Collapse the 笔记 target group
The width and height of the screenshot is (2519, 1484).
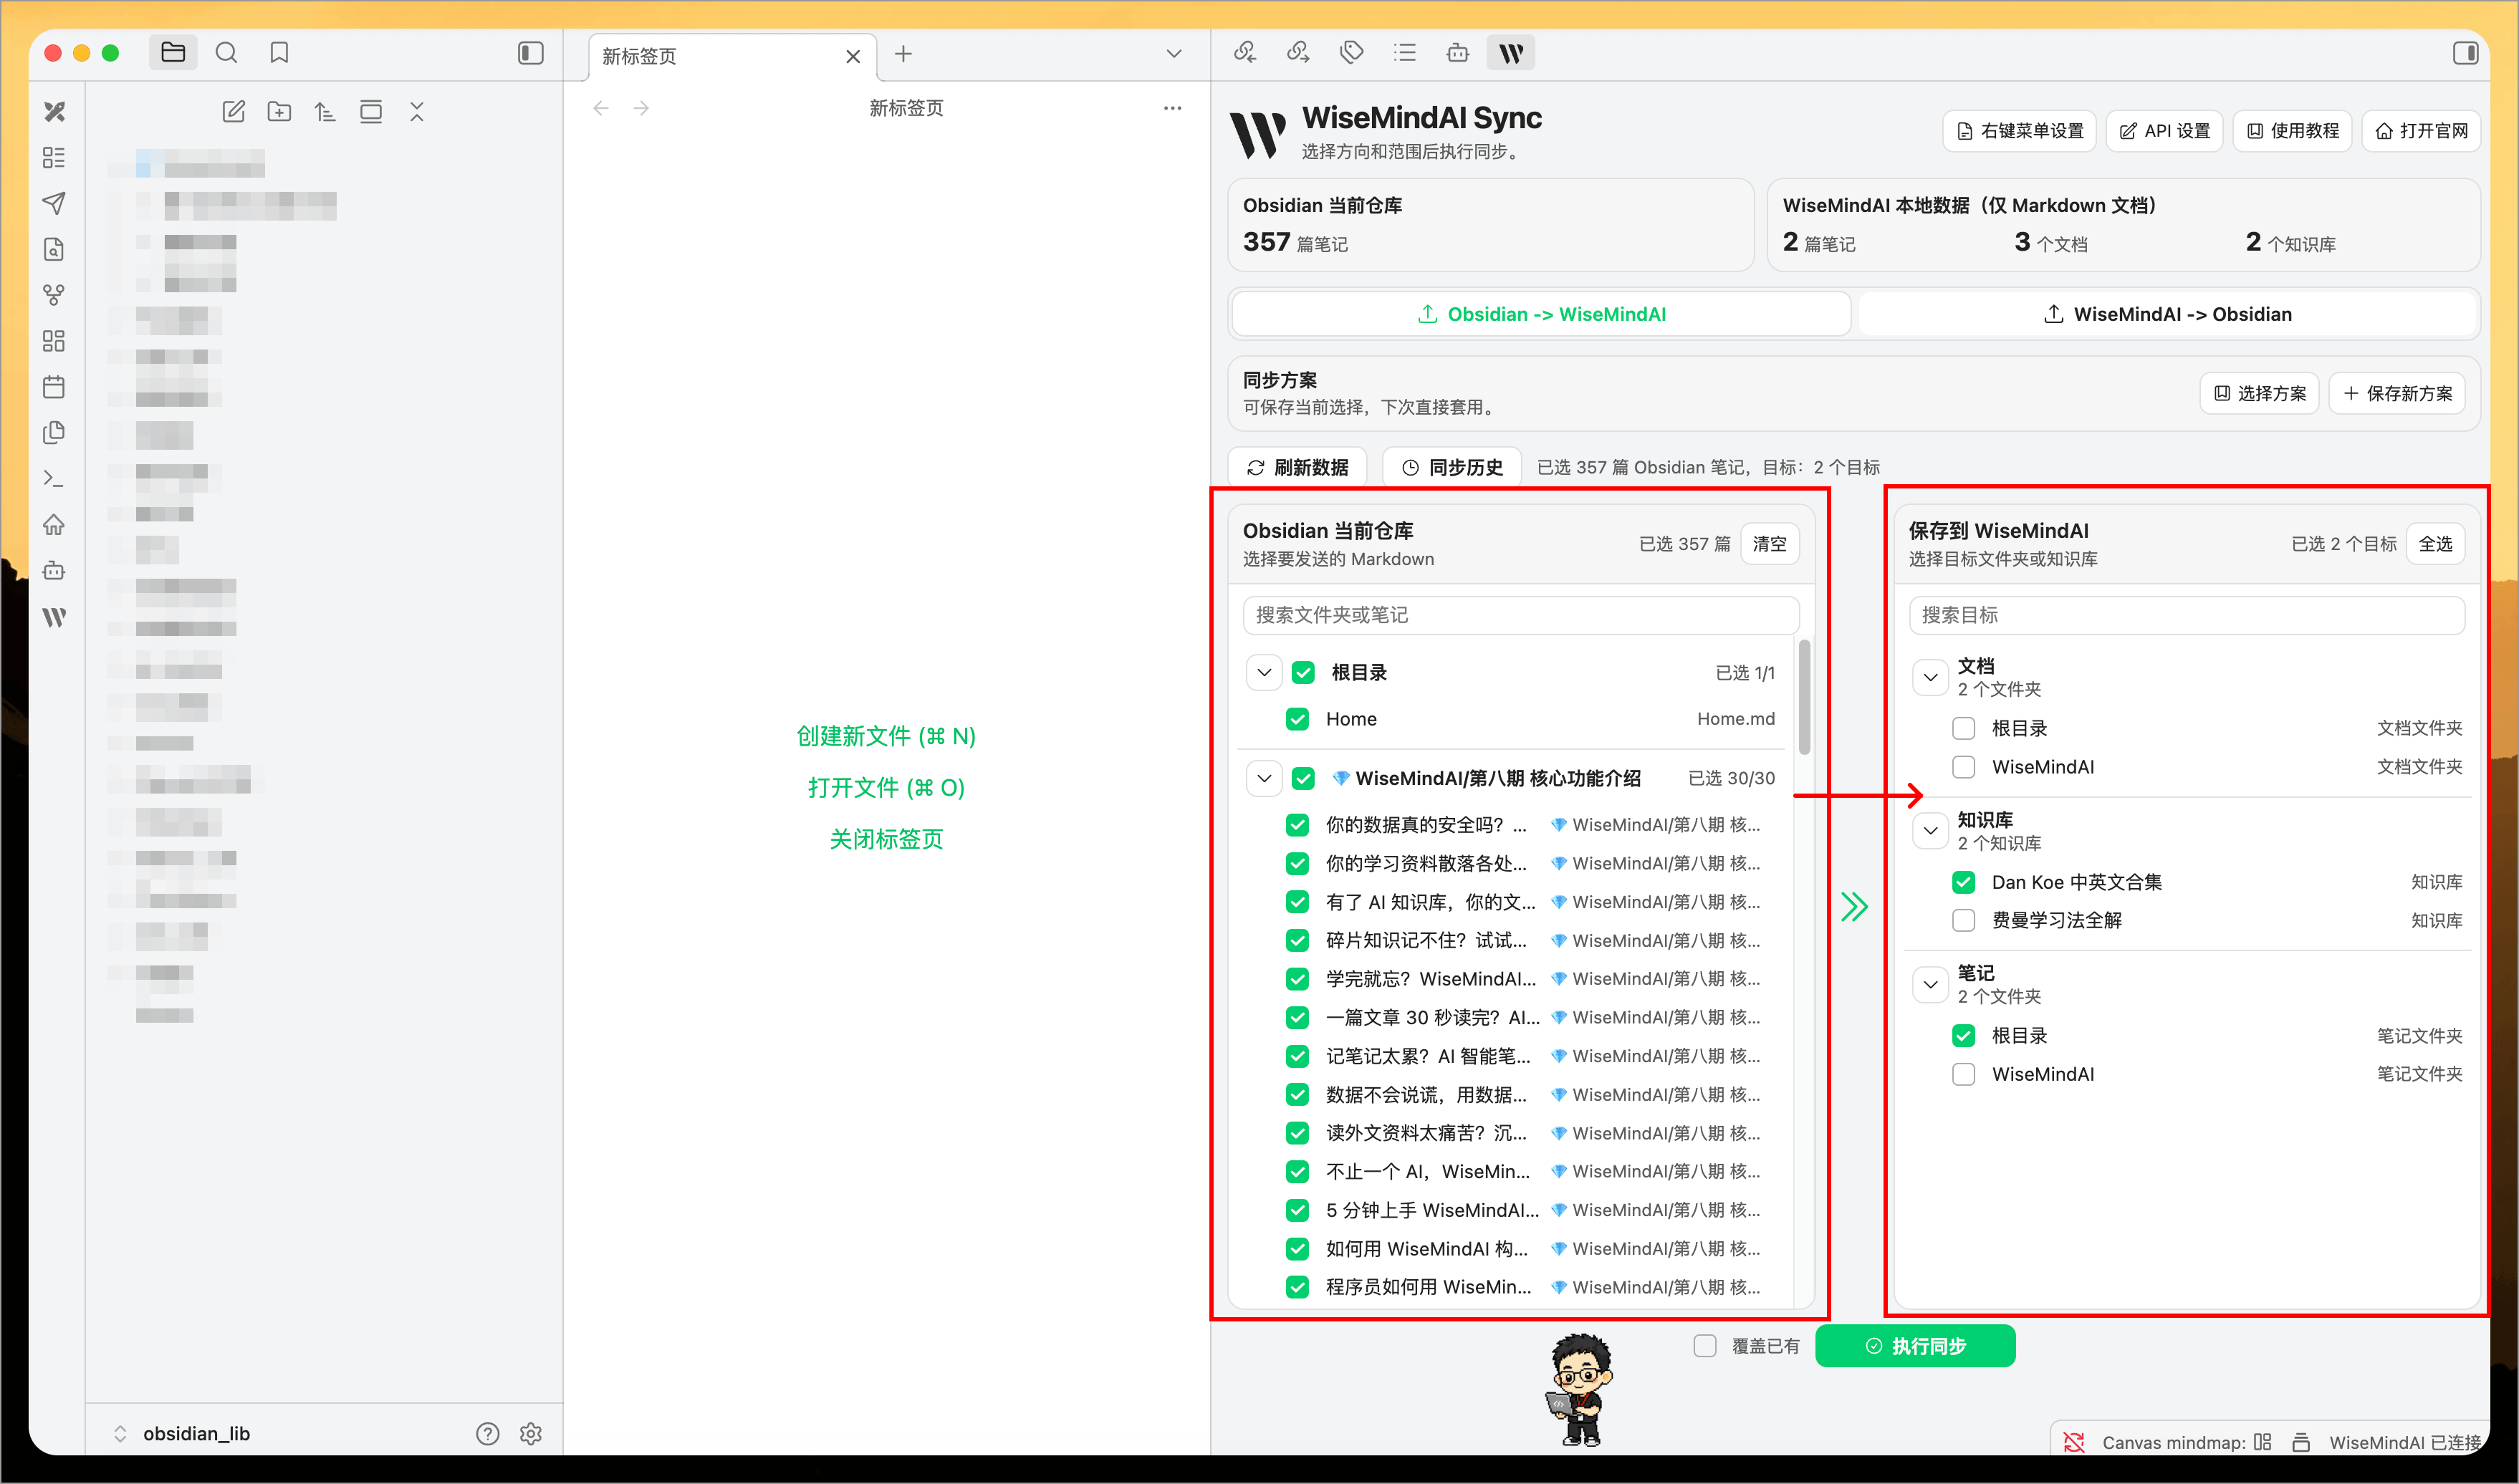coord(1930,984)
